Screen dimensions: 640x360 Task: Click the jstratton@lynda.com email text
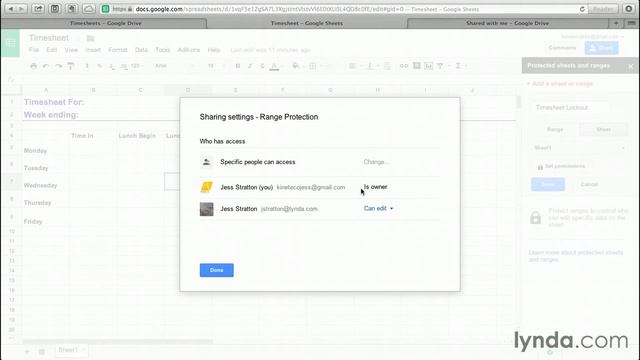289,209
